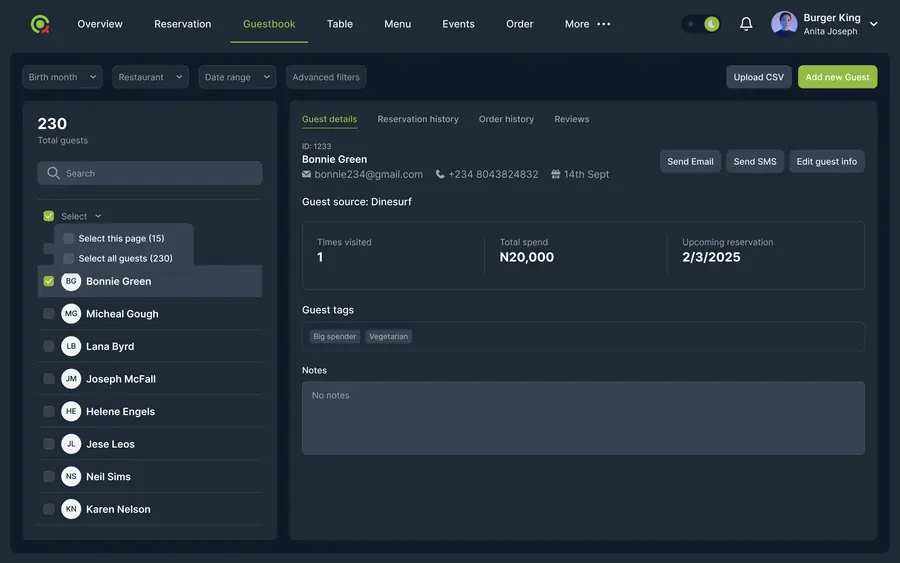900x563 pixels.
Task: Select Karen Nelson in guest list
Action: (x=150, y=509)
